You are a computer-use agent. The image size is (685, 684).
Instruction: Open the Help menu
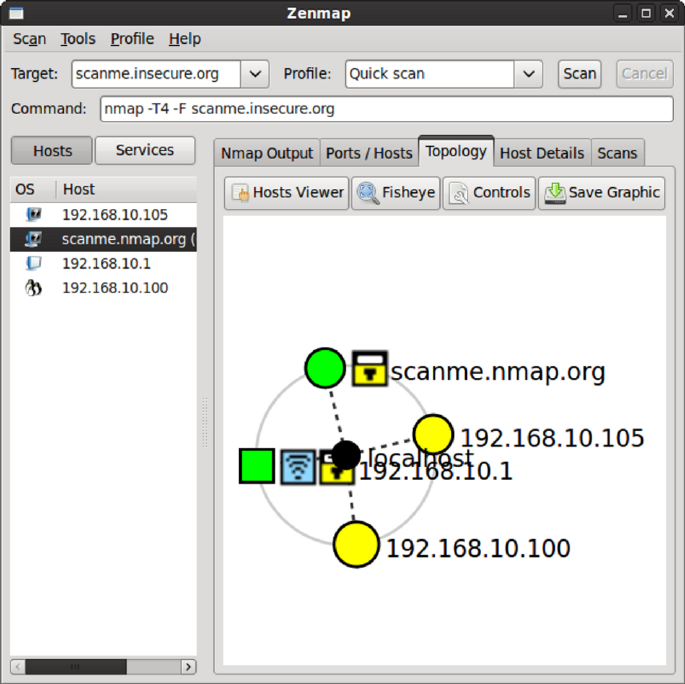click(x=185, y=39)
